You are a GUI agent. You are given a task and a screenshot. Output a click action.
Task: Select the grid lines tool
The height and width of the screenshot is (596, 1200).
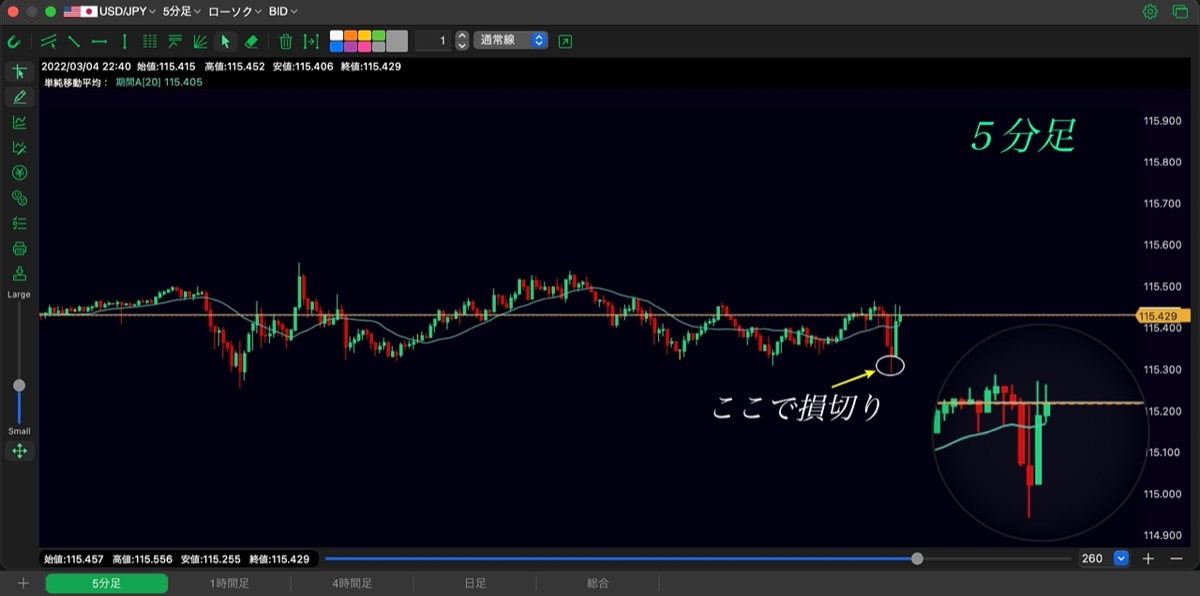coord(150,41)
